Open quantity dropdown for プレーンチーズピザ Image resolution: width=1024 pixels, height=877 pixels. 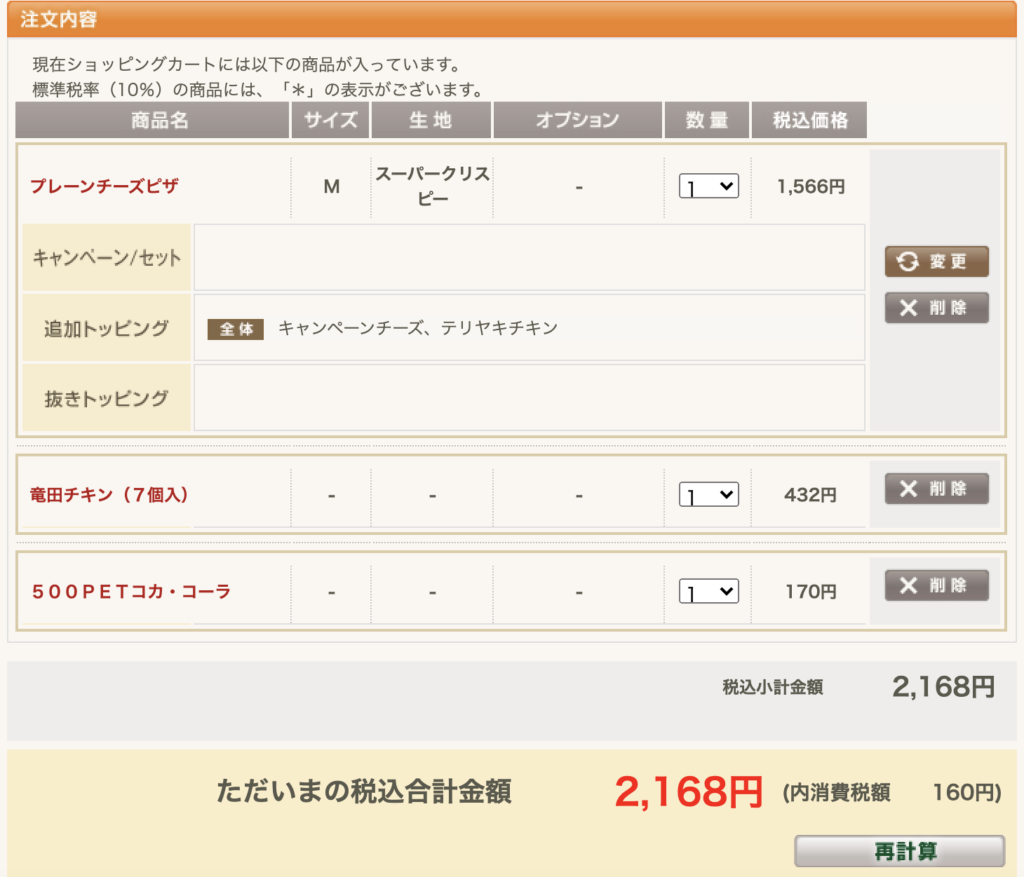(708, 186)
